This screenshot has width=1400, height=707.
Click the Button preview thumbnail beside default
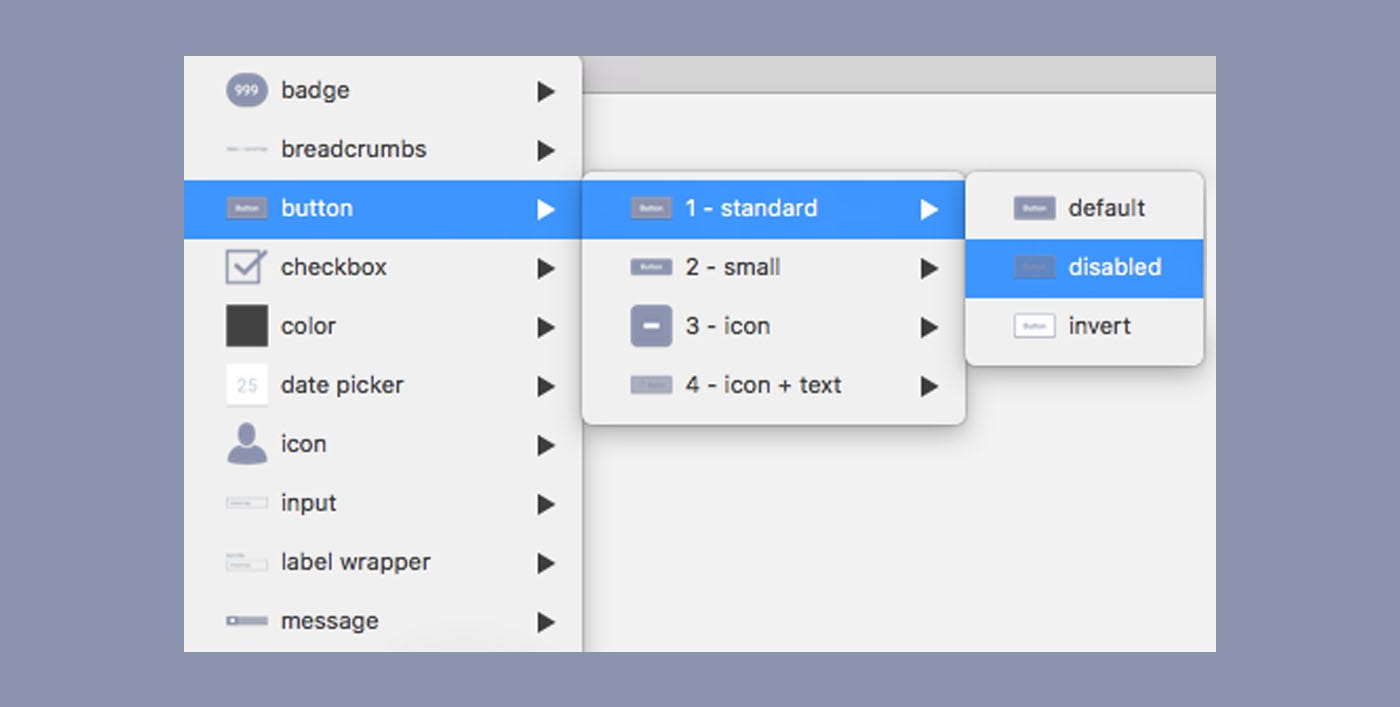1033,208
